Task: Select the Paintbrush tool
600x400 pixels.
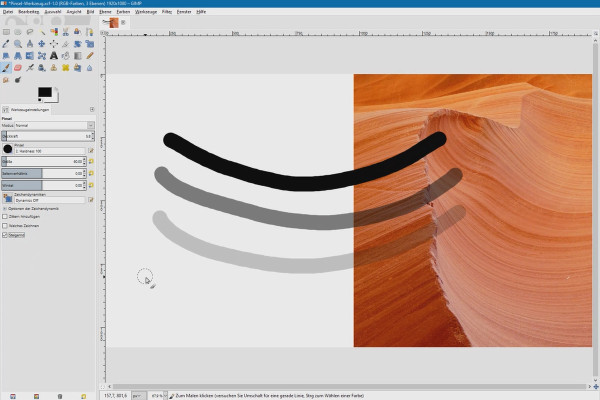Action: 6,68
